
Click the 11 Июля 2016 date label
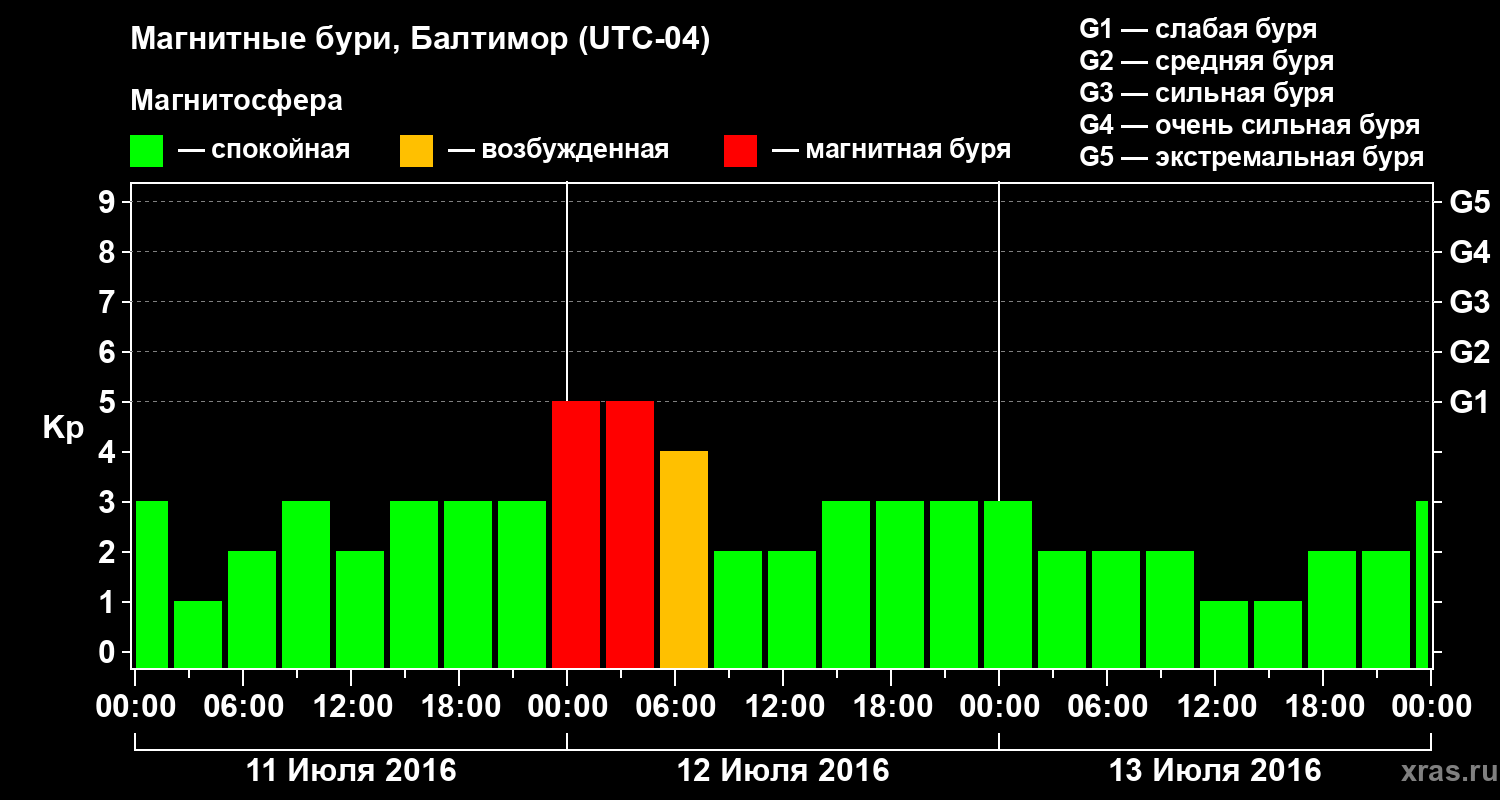click(351, 771)
